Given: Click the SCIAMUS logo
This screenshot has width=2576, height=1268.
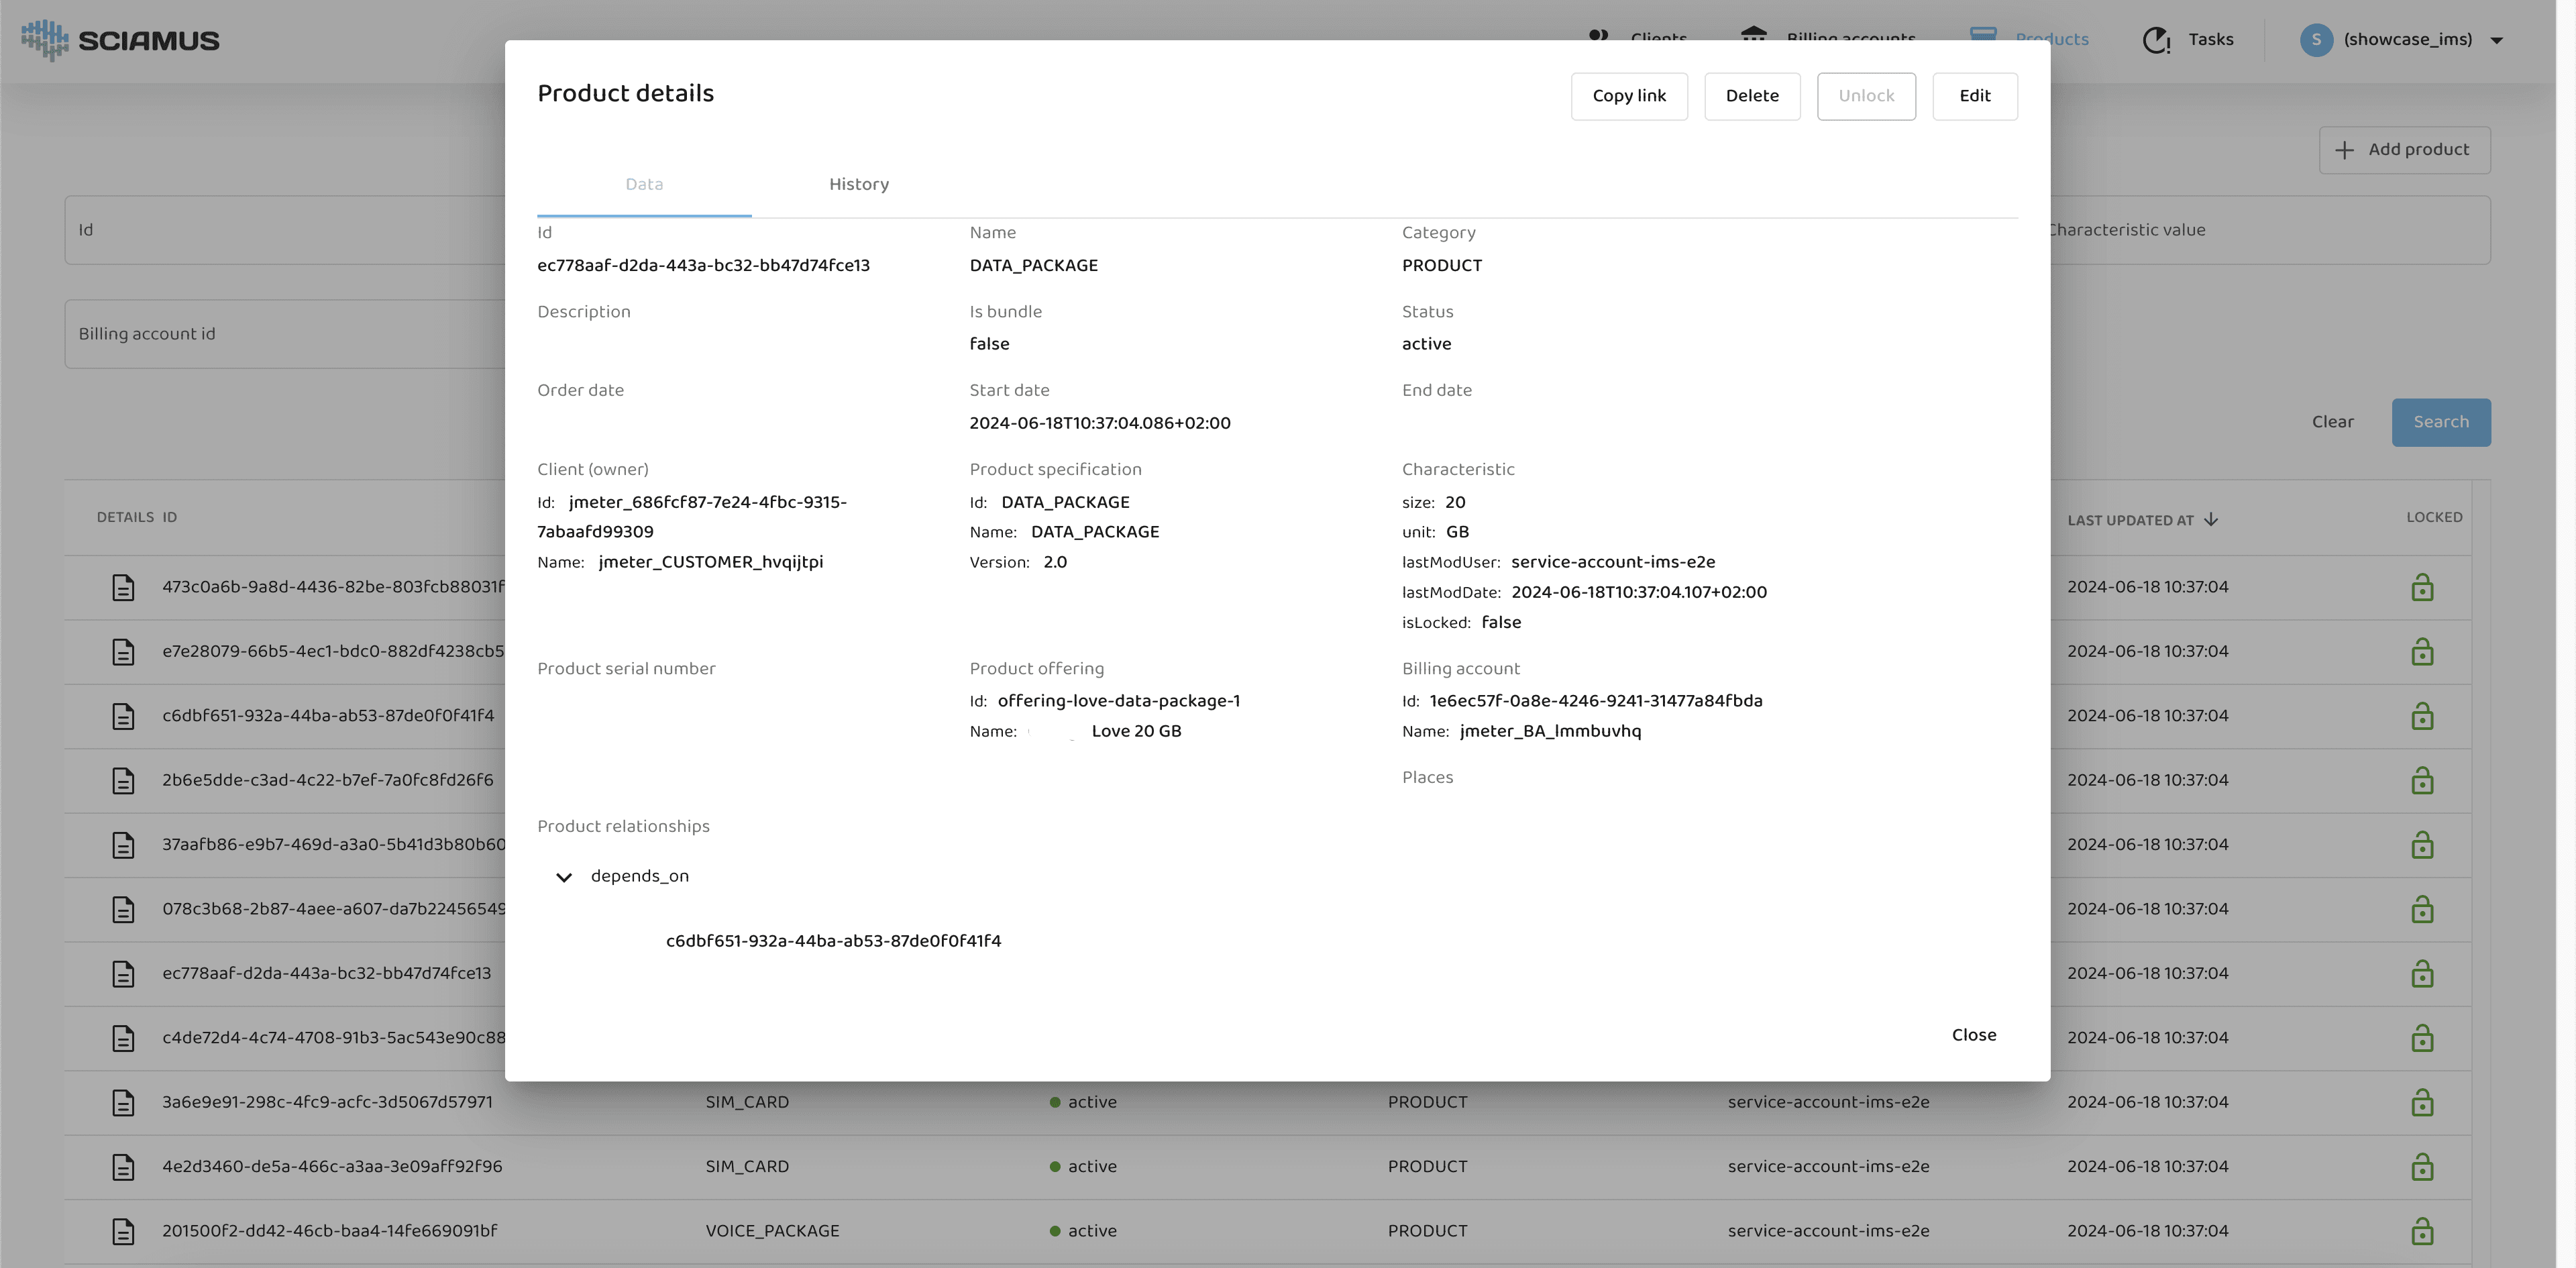Looking at the screenshot, I should pyautogui.click(x=120, y=40).
